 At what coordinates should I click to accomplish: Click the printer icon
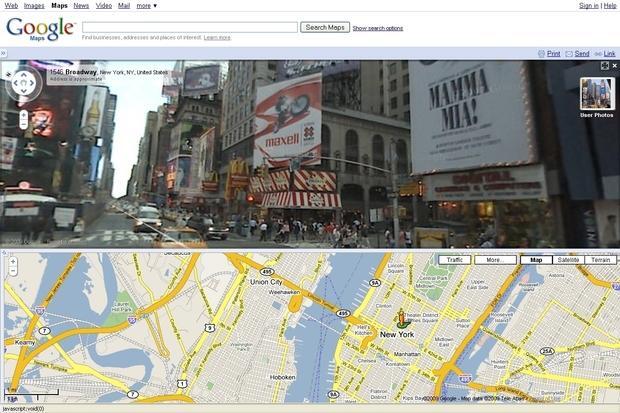point(541,53)
